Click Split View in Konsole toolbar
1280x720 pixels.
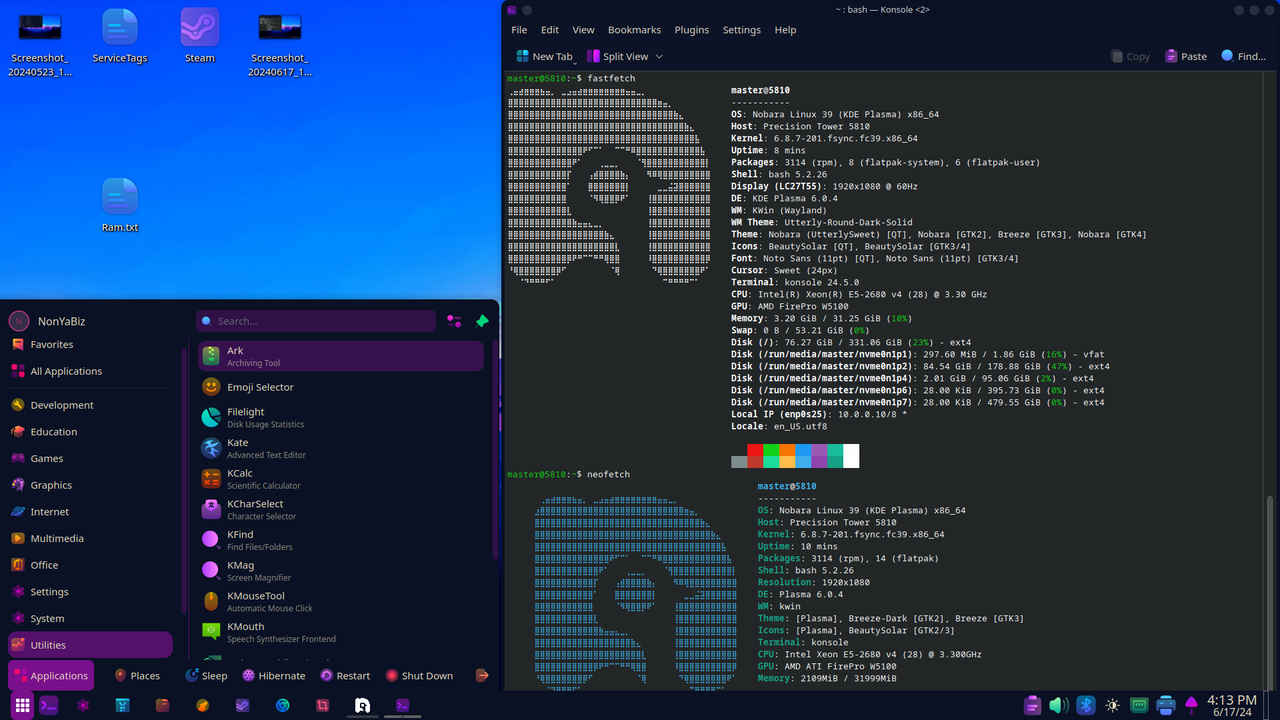618,57
